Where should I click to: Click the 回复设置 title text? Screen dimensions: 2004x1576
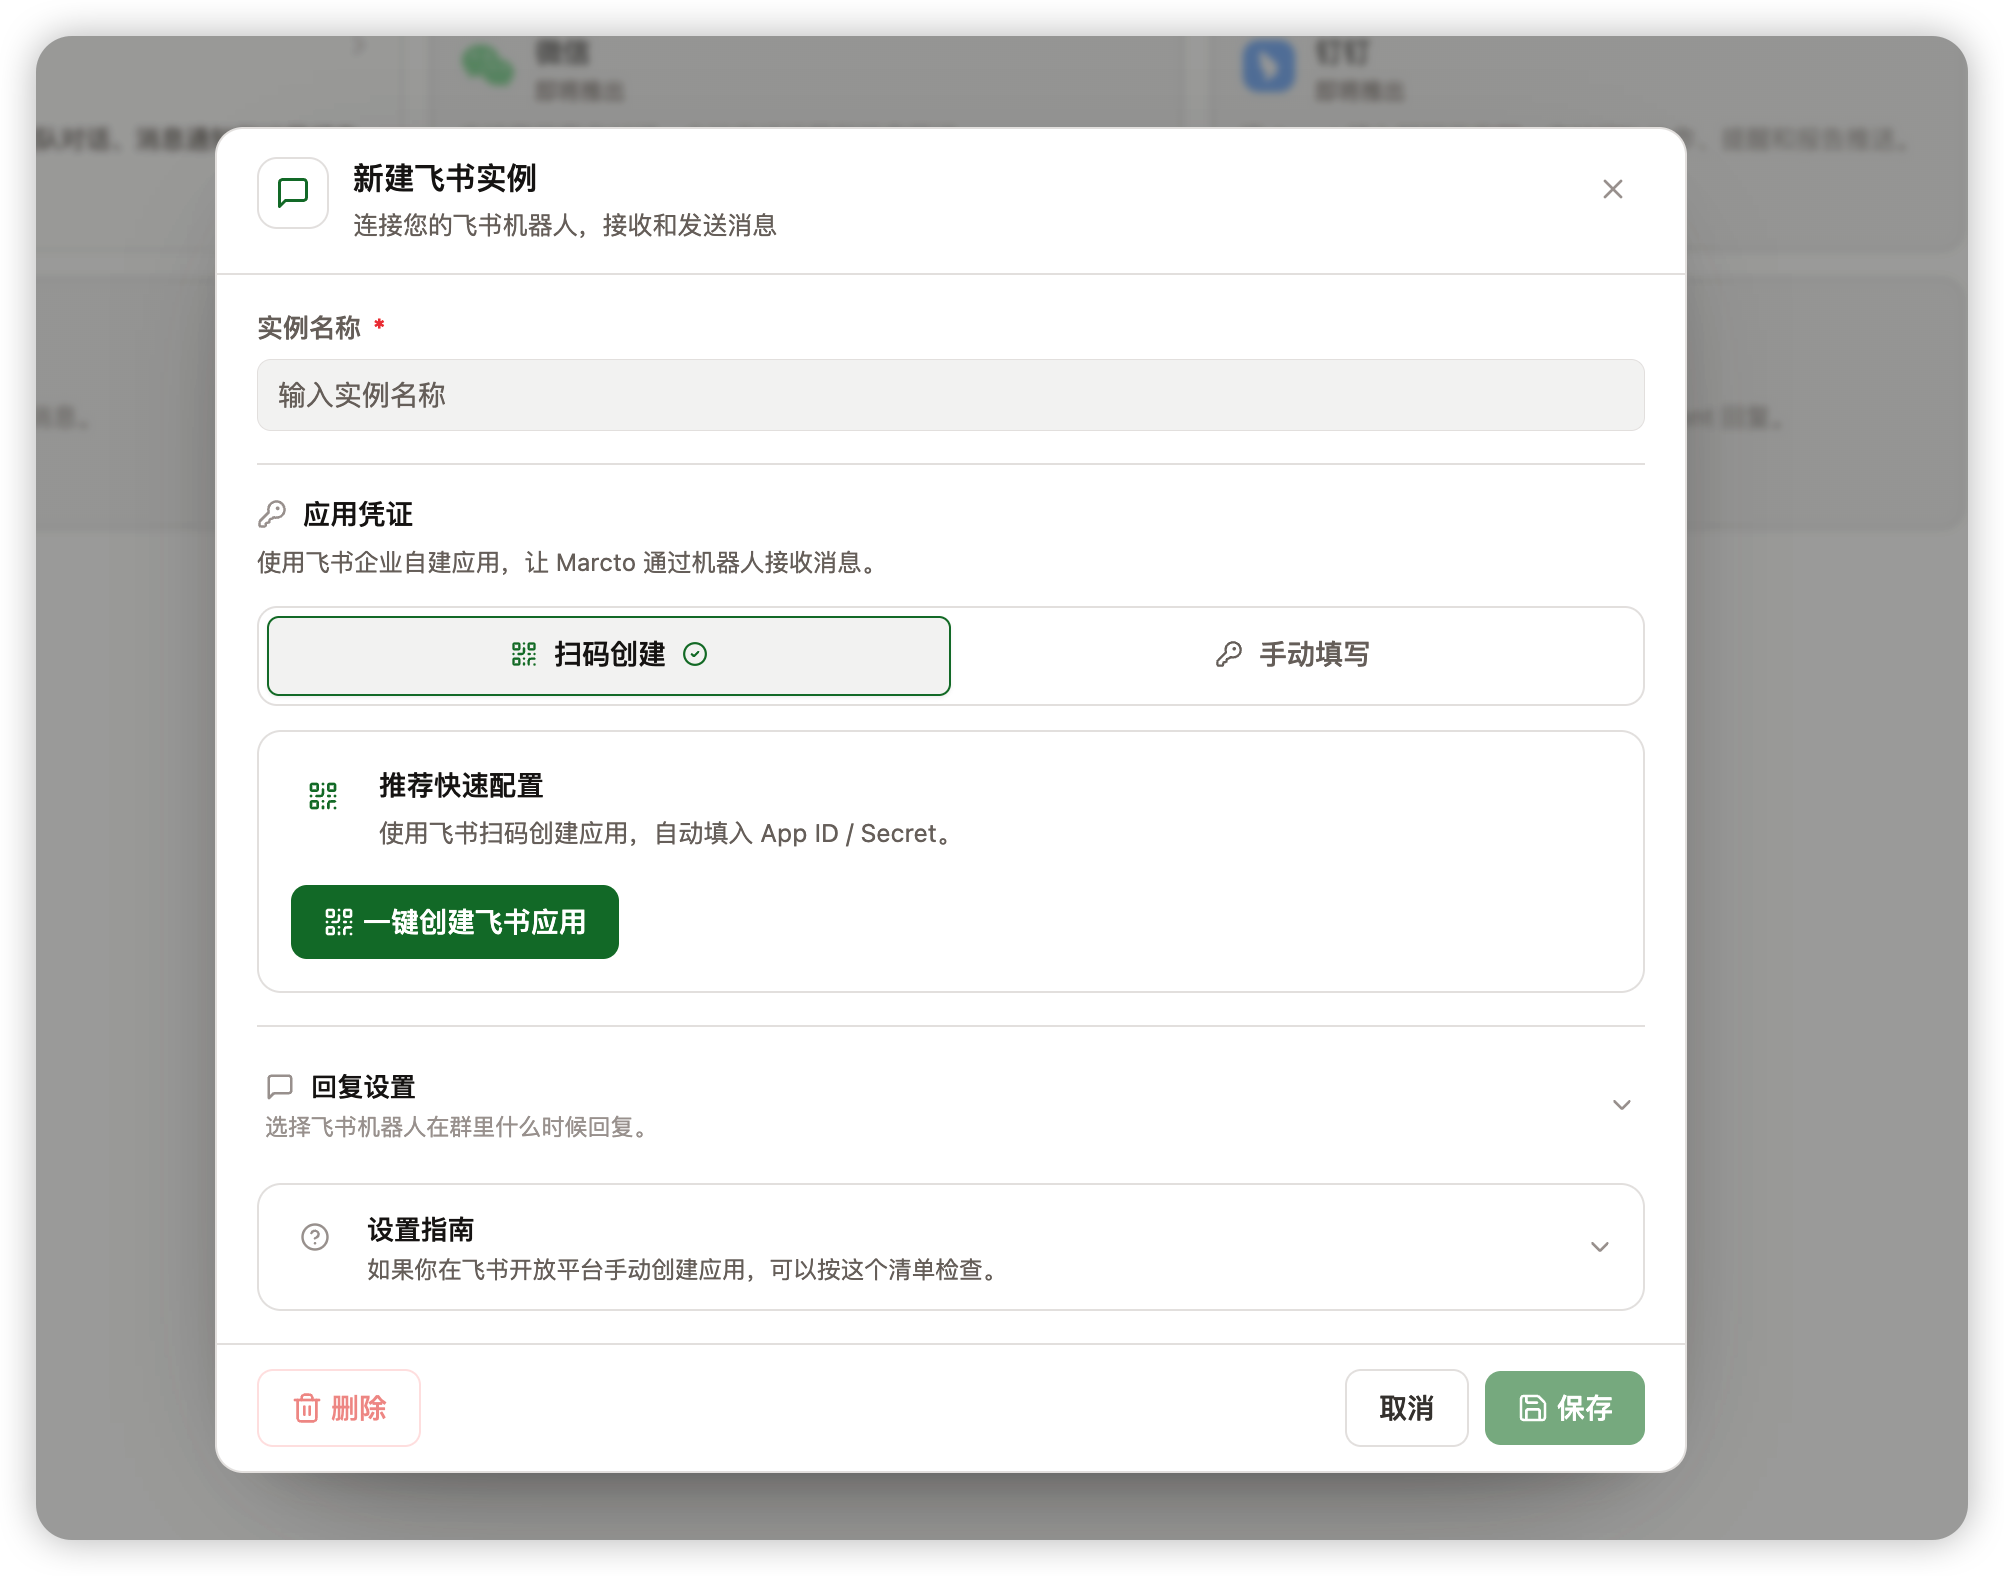pyautogui.click(x=363, y=1087)
